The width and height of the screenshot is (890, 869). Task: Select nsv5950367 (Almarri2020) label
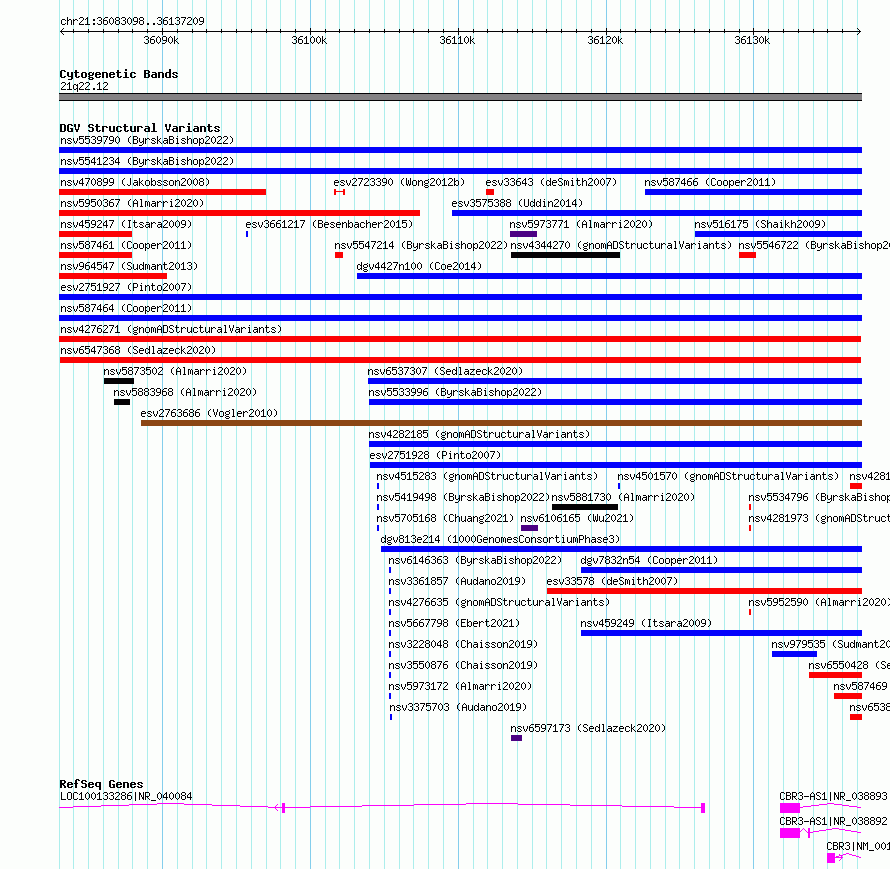132,203
